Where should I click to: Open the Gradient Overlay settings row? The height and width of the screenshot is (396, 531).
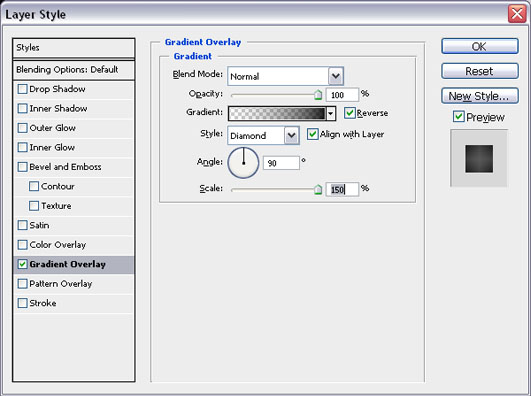(73, 264)
